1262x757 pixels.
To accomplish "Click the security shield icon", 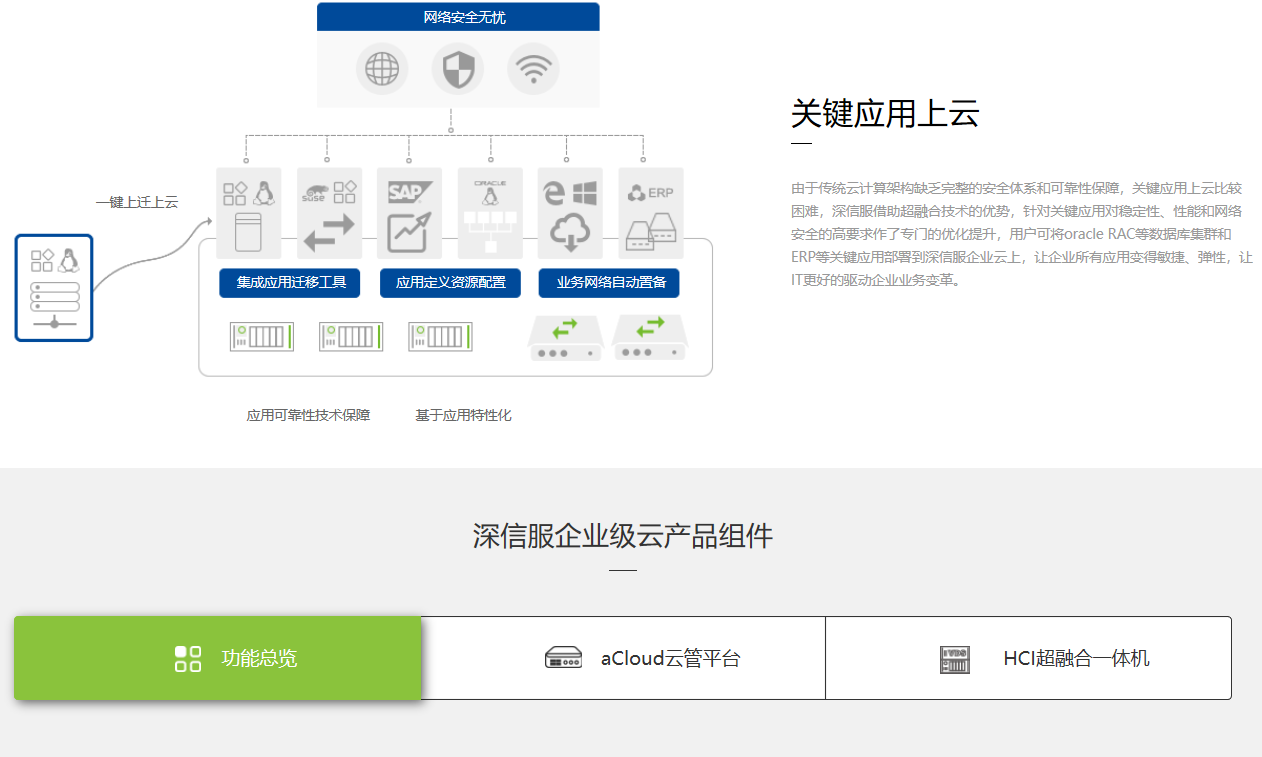I will click(x=457, y=70).
